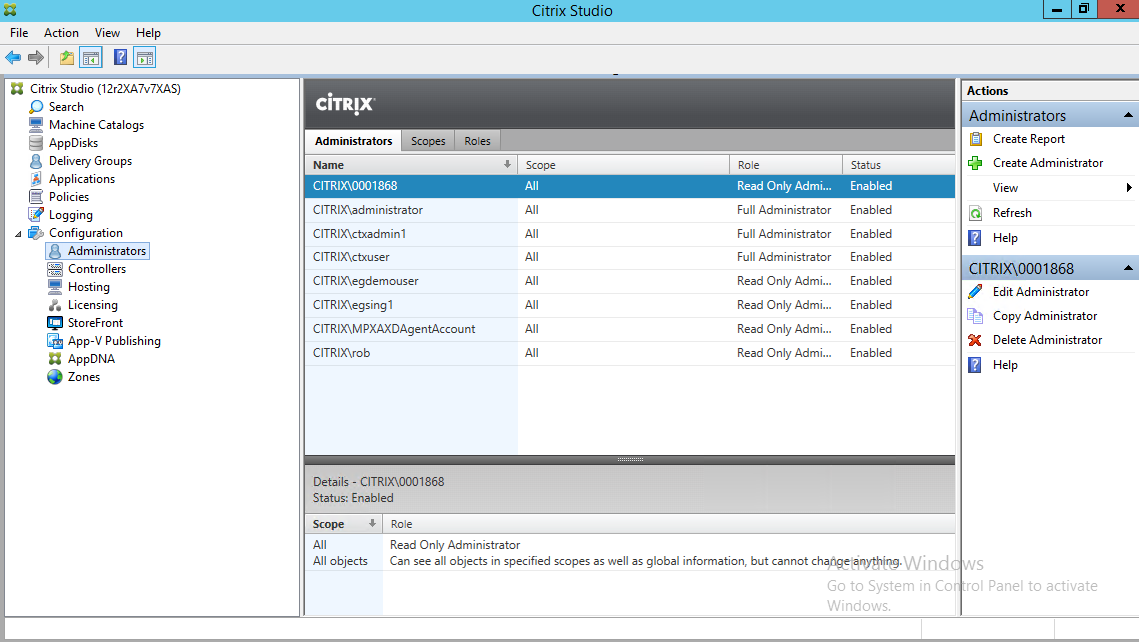Click the Copy Administrator icon
Image resolution: width=1139 pixels, height=642 pixels.
976,316
